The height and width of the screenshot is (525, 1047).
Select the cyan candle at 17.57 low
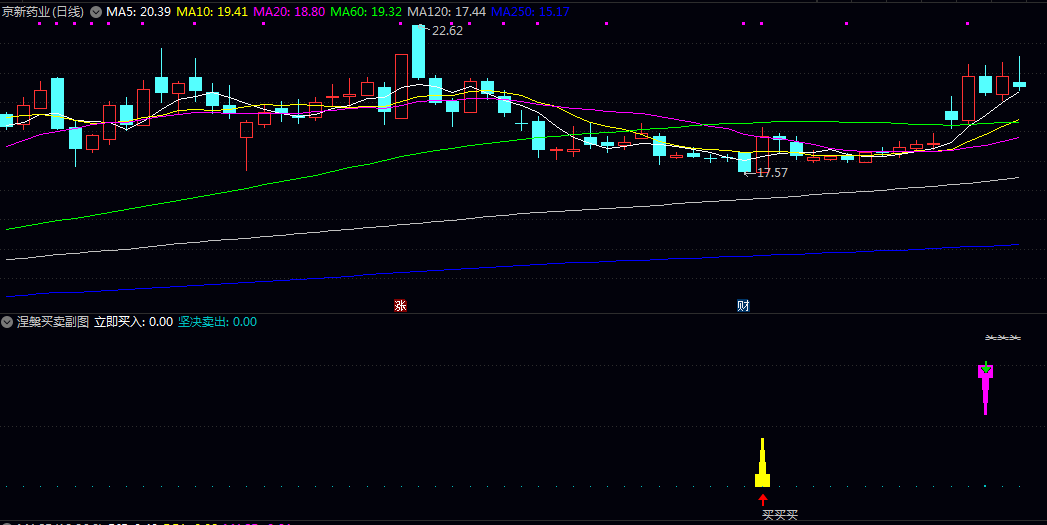[x=745, y=162]
